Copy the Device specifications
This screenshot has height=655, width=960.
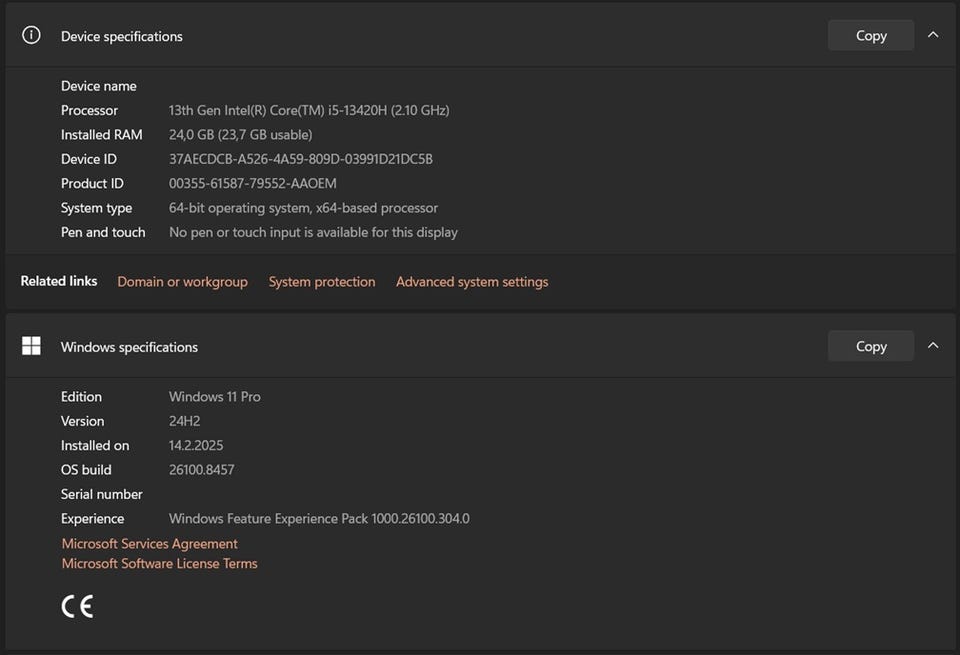871,36
